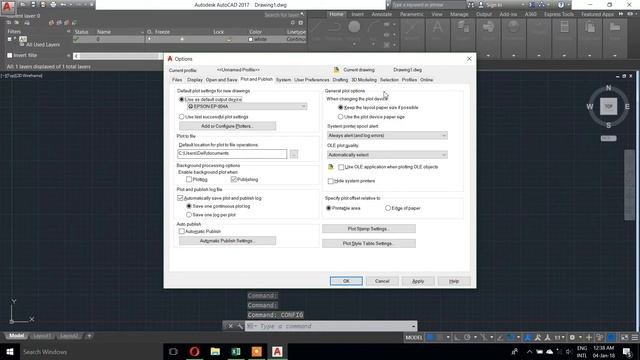Image resolution: width=640 pixels, height=360 pixels.
Task: Click the default plot-to-file location field
Action: pos(232,154)
